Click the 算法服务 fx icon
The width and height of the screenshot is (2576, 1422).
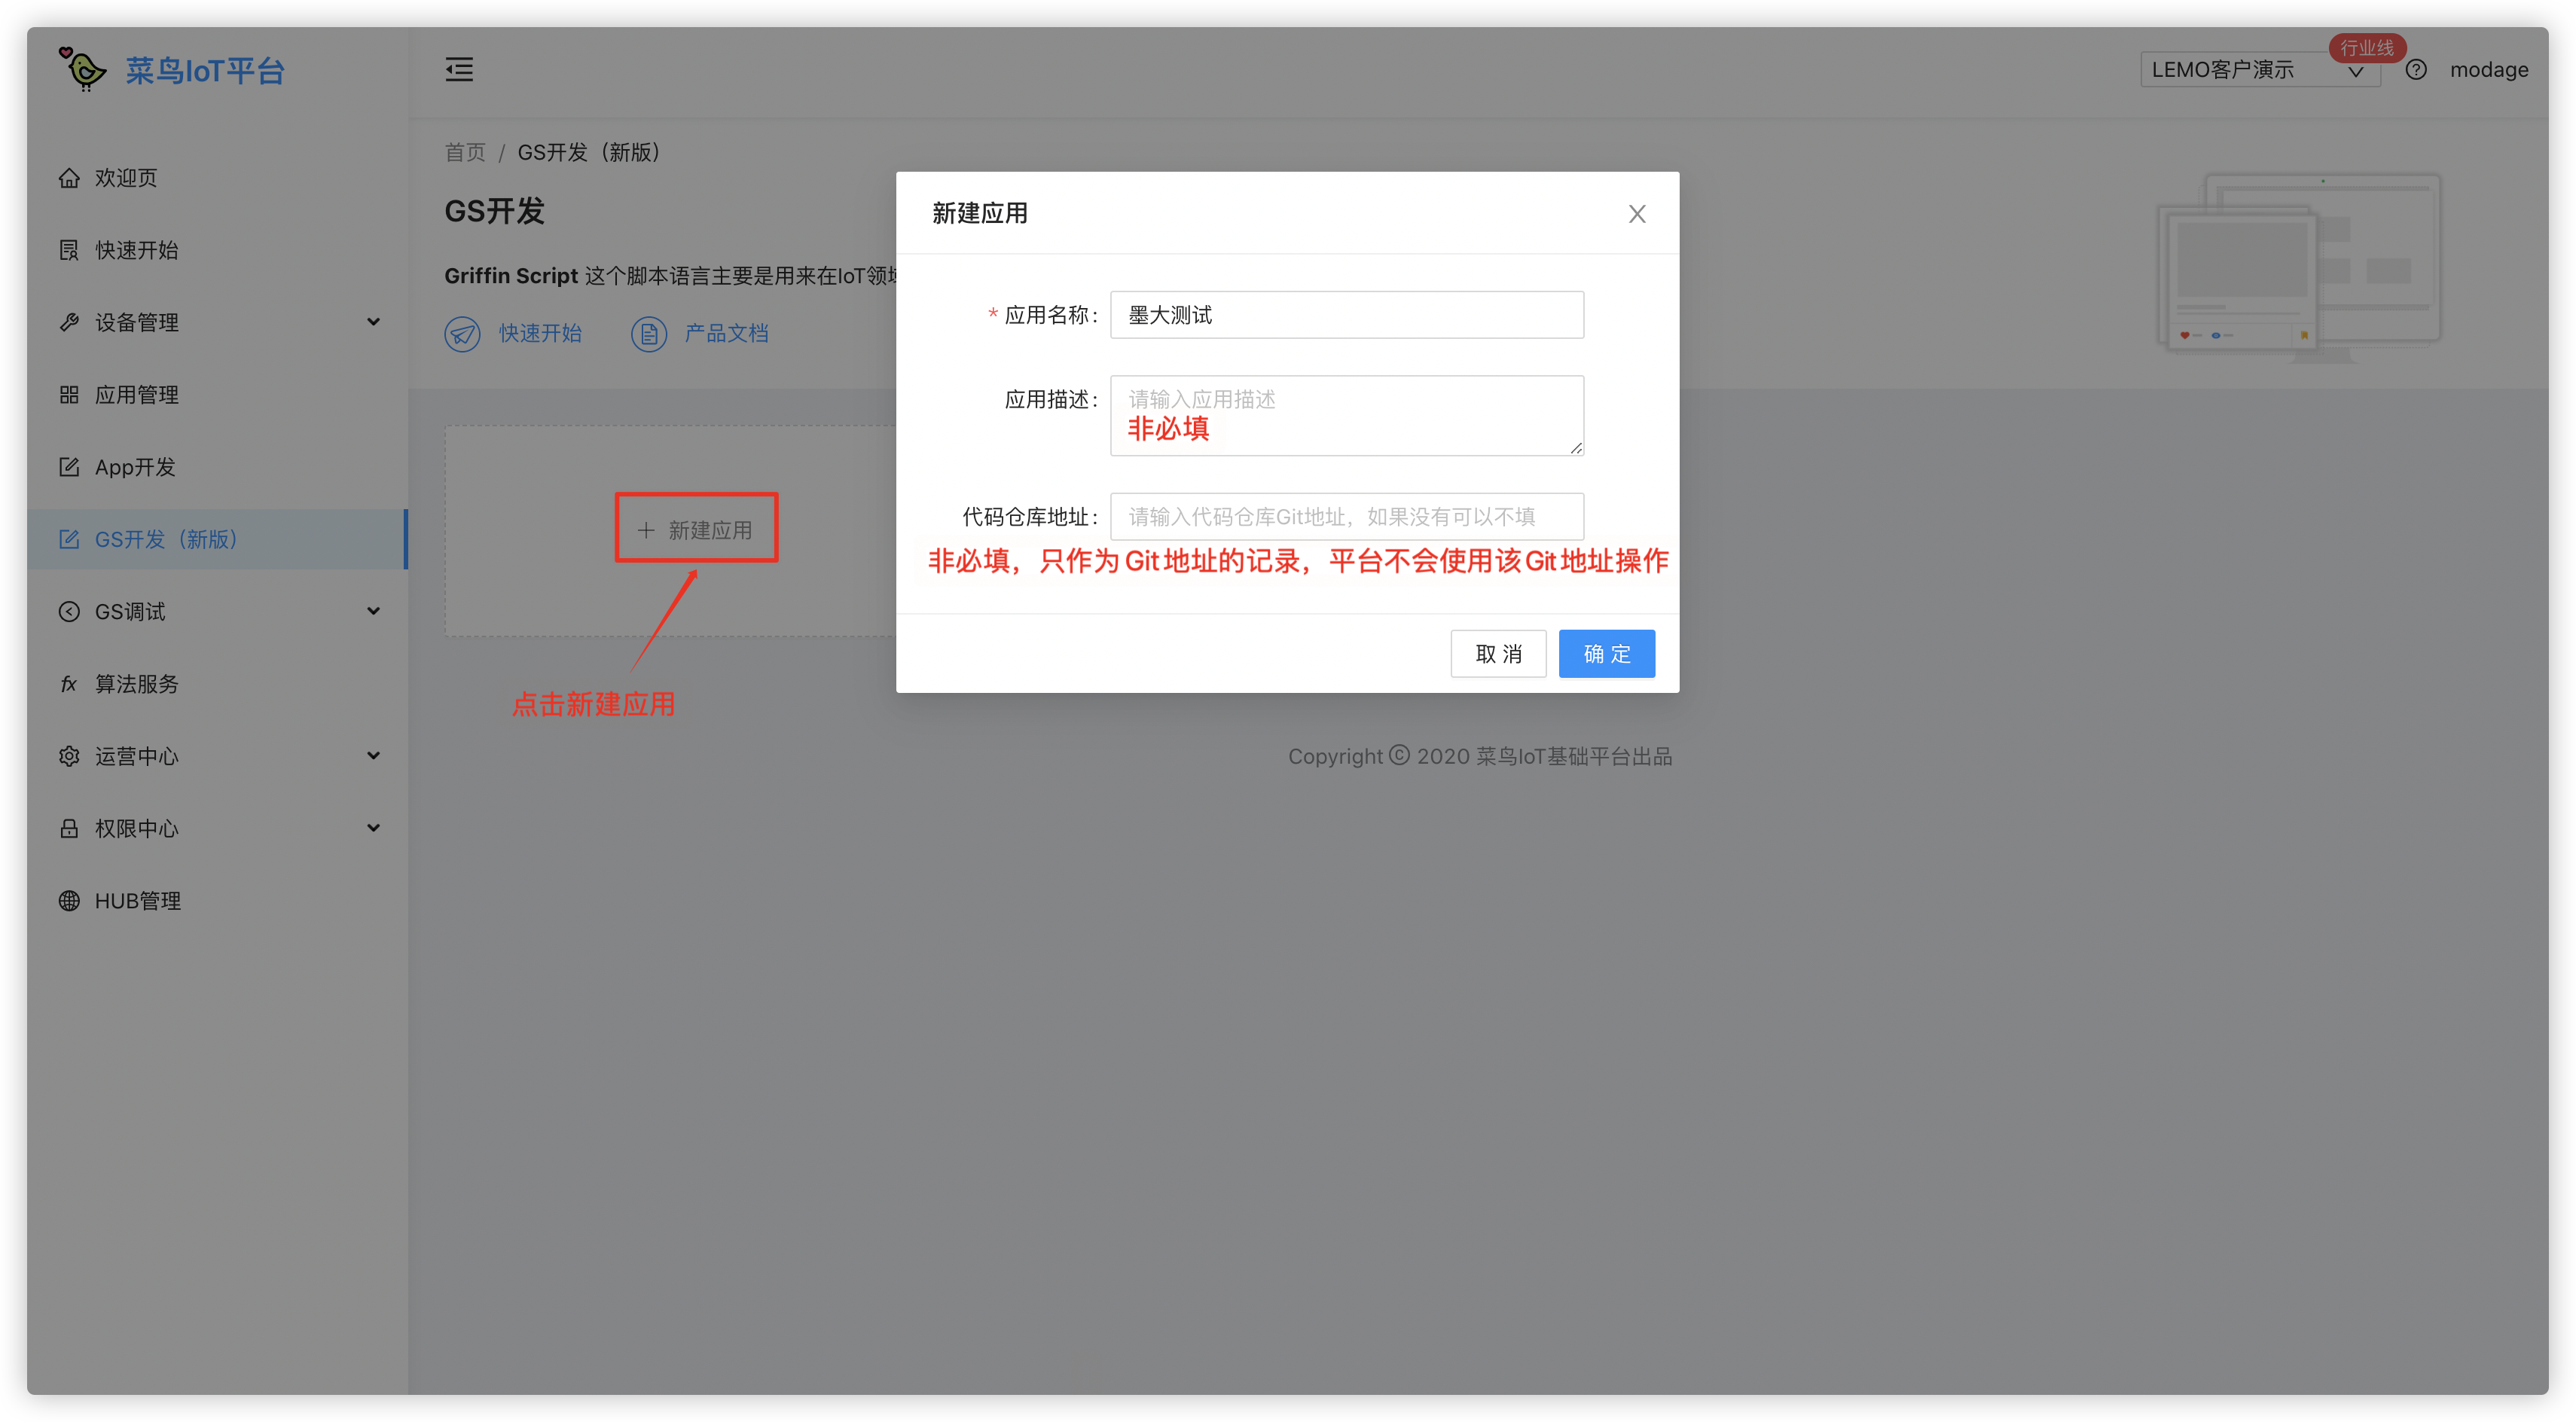point(69,684)
